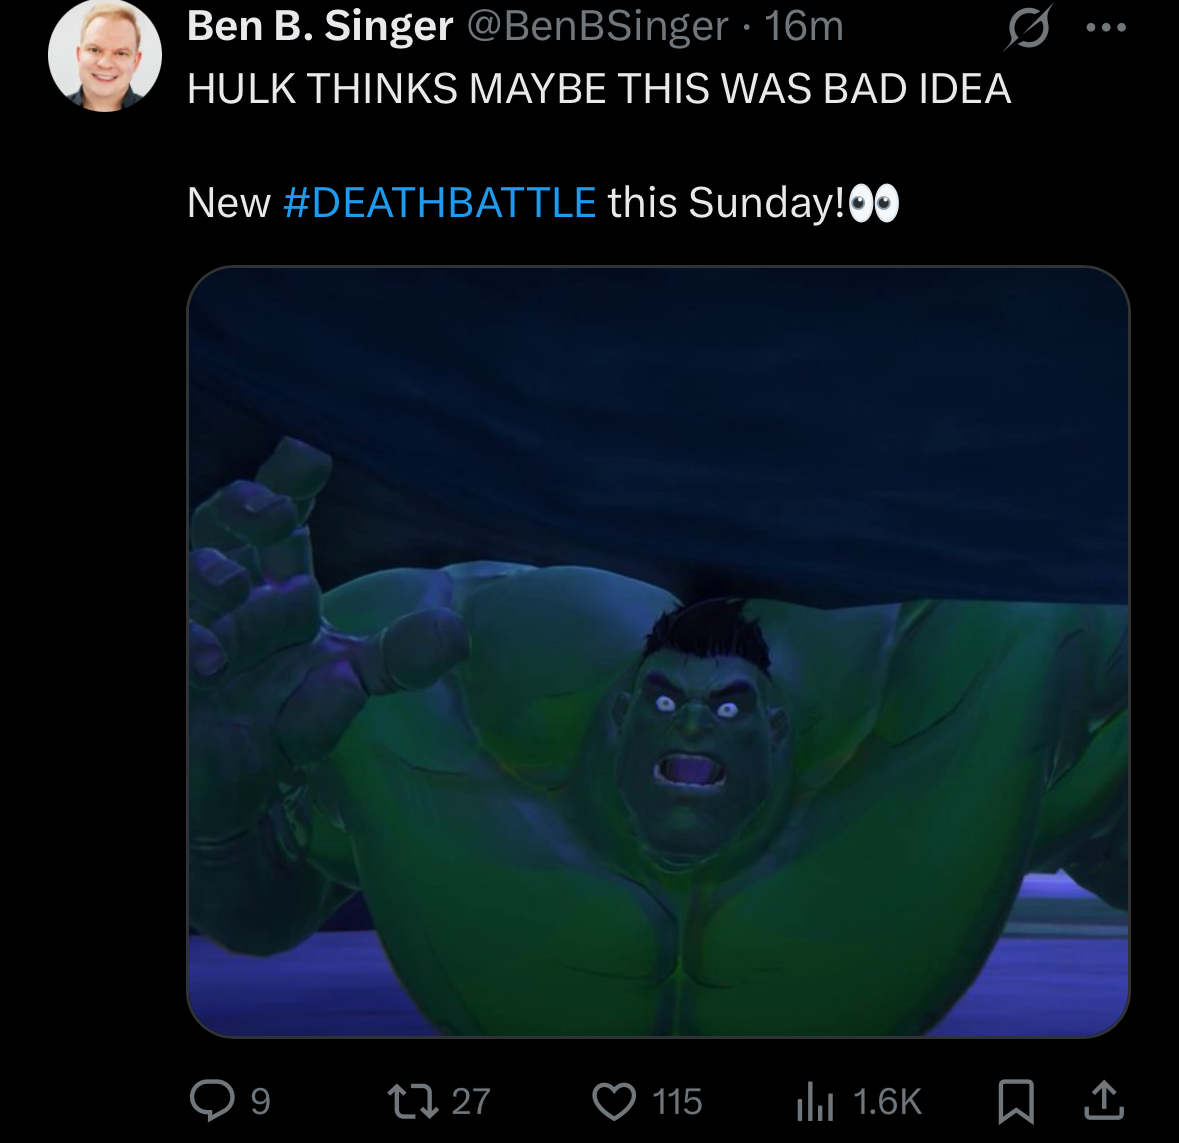This screenshot has height=1143, width=1179.
Task: Click the repost arrows icon
Action: tap(412, 1102)
